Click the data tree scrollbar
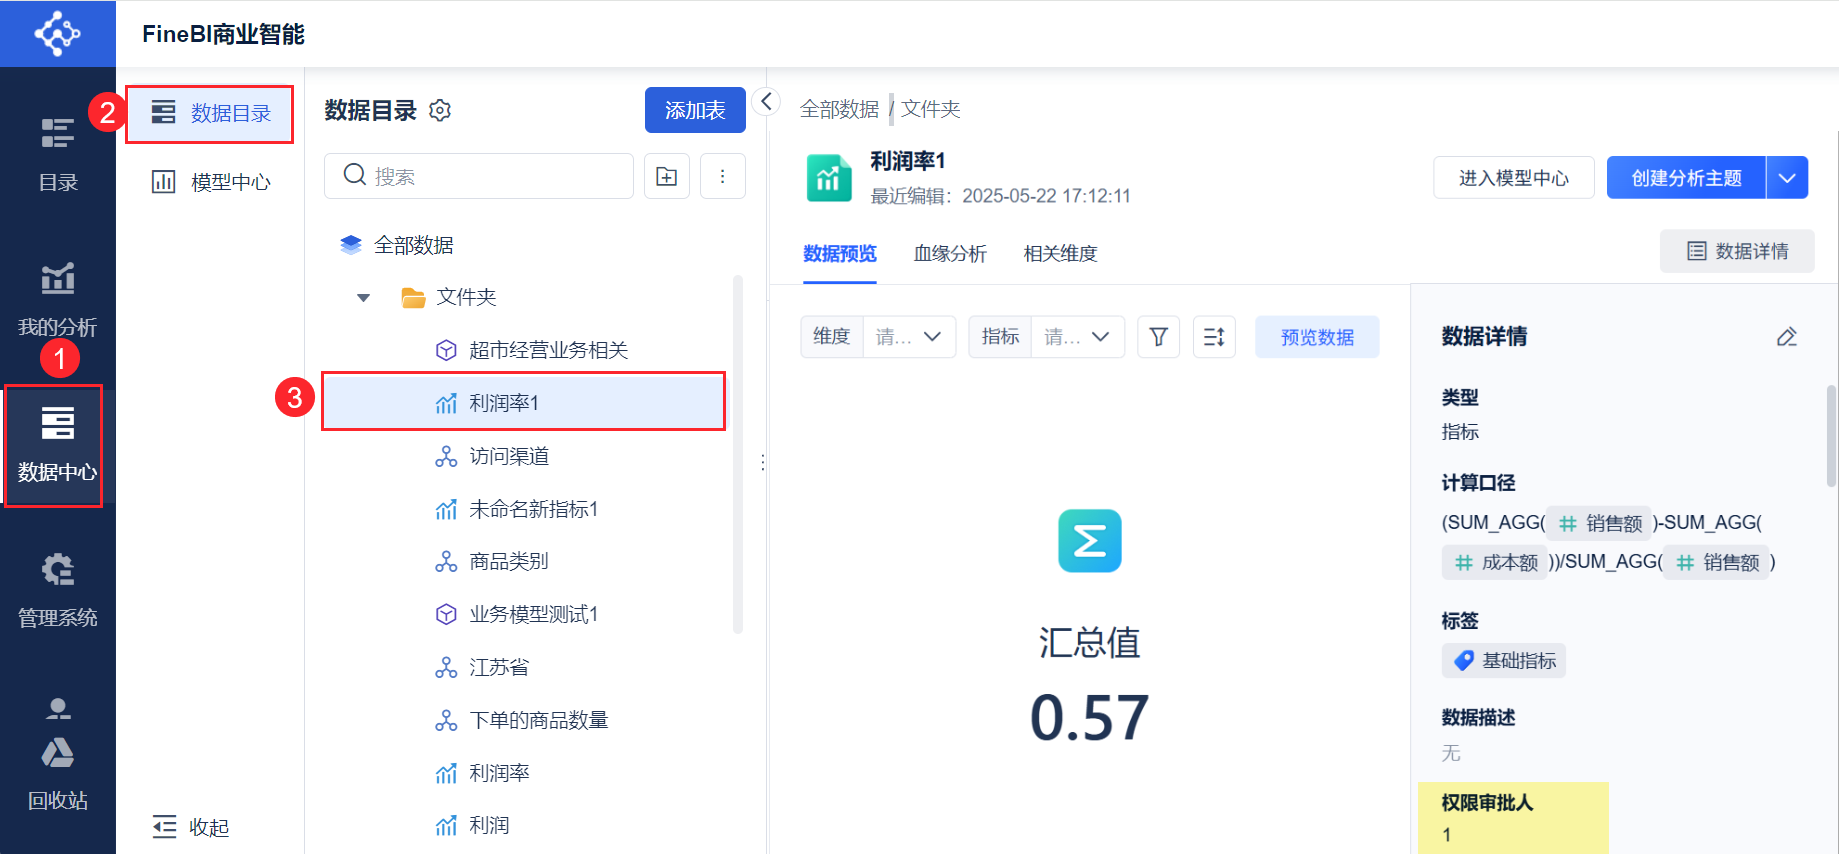Screen dimensions: 1839x854 coord(738,455)
